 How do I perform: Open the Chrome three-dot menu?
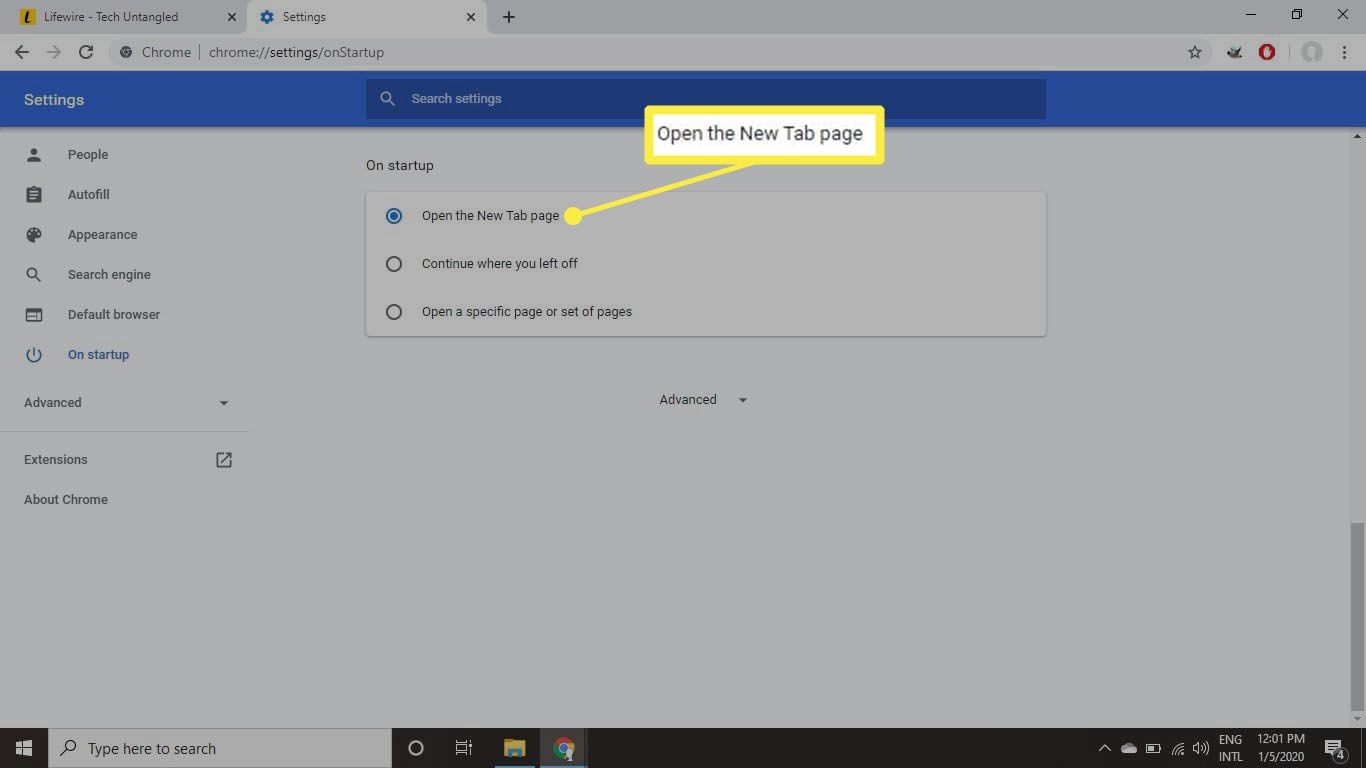(1345, 52)
